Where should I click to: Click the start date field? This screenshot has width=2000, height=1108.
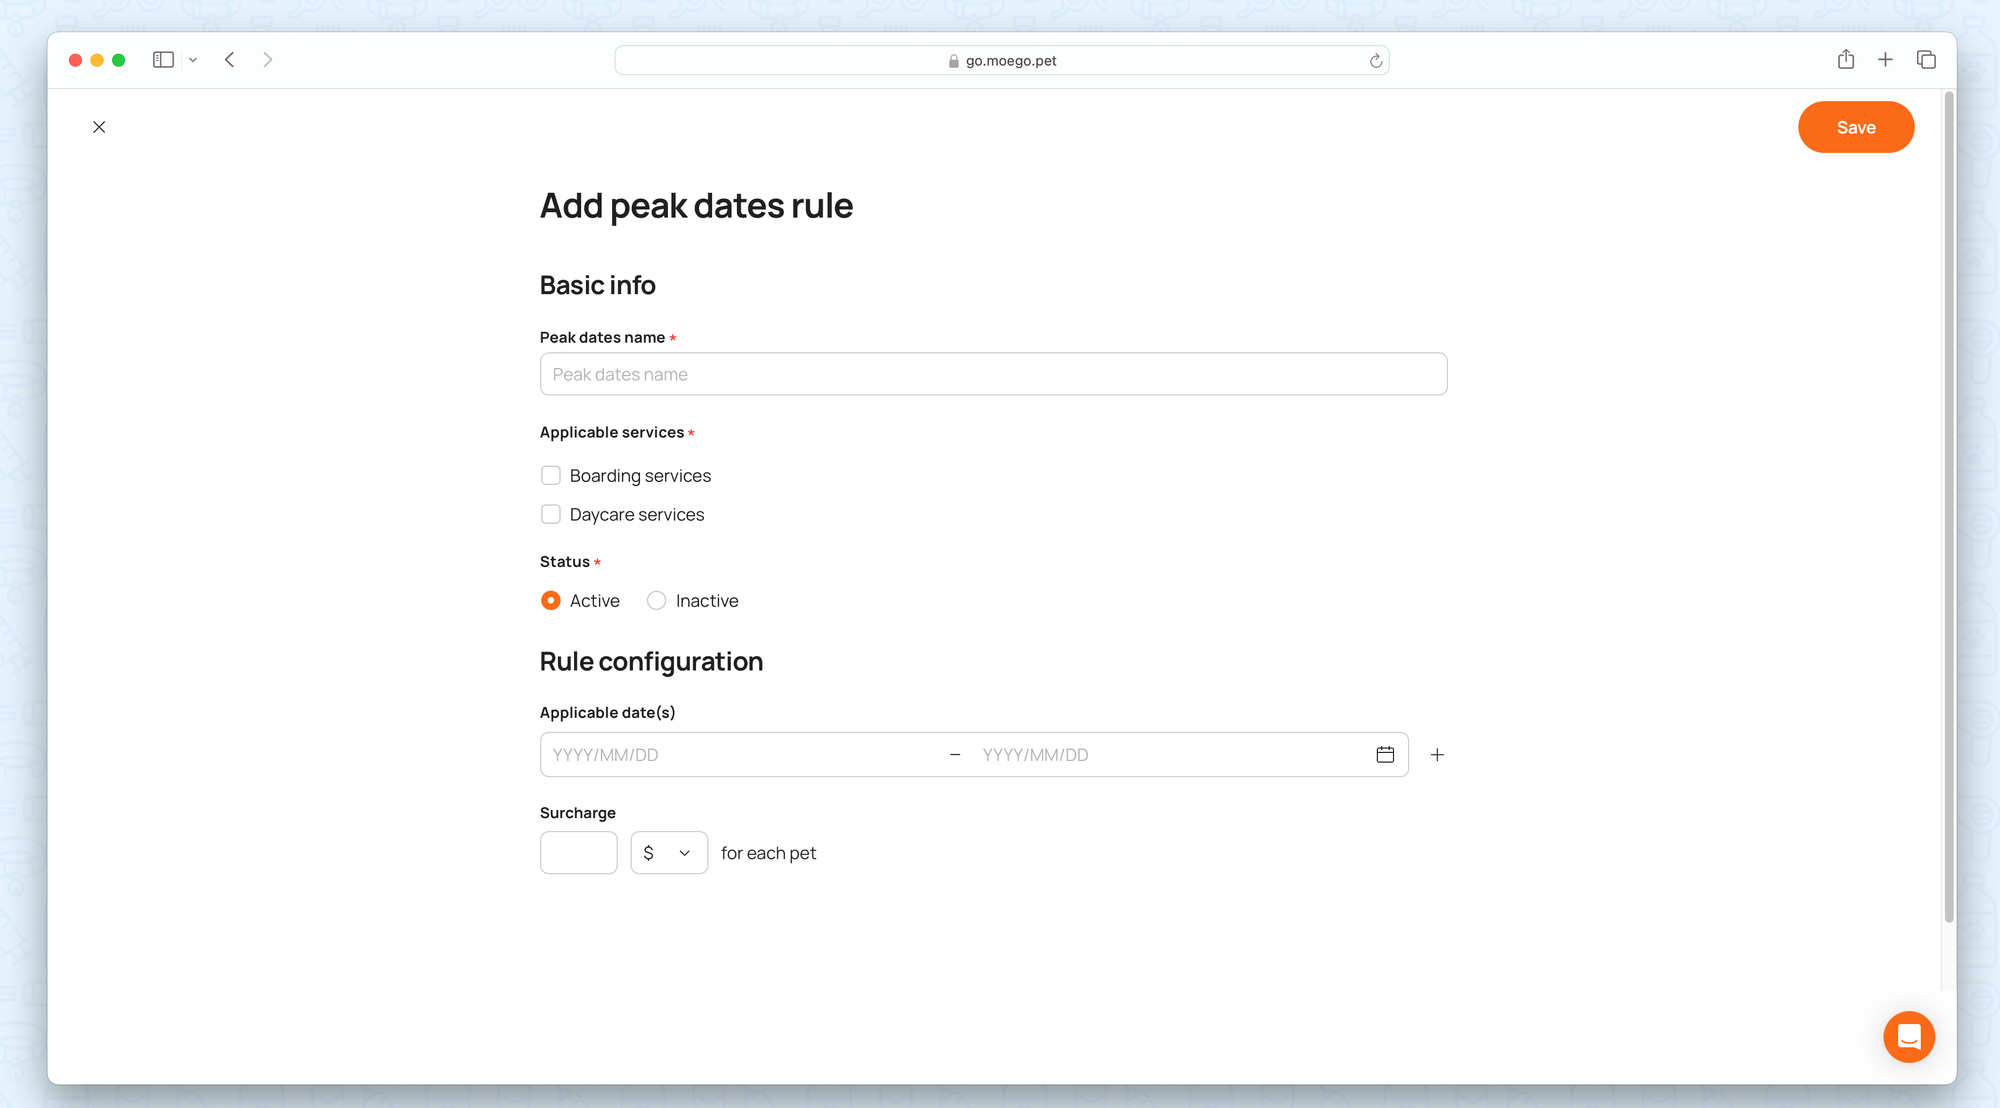click(x=740, y=755)
